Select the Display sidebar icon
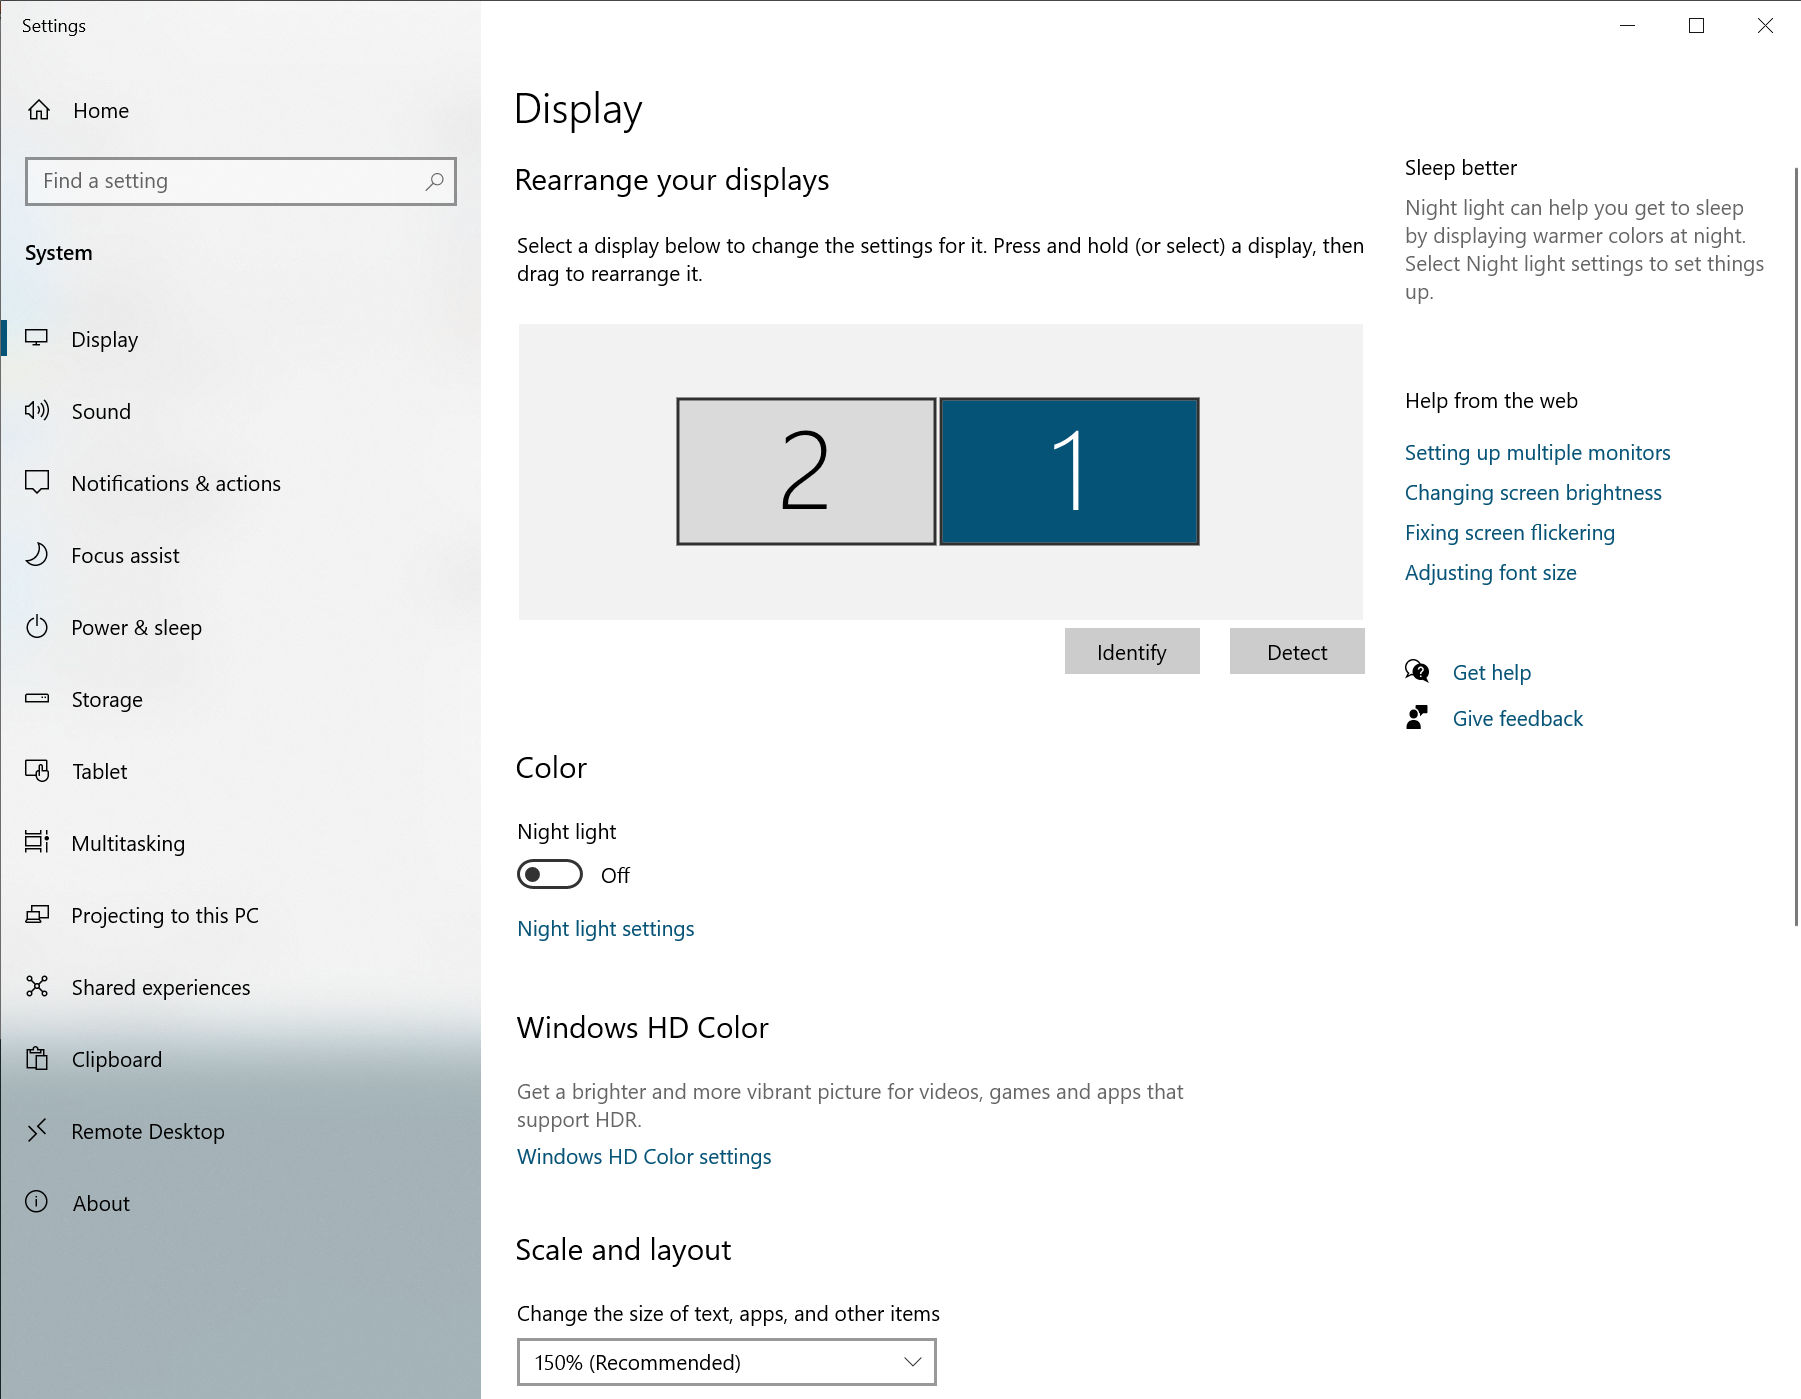Viewport: 1801px width, 1399px height. coord(38,339)
